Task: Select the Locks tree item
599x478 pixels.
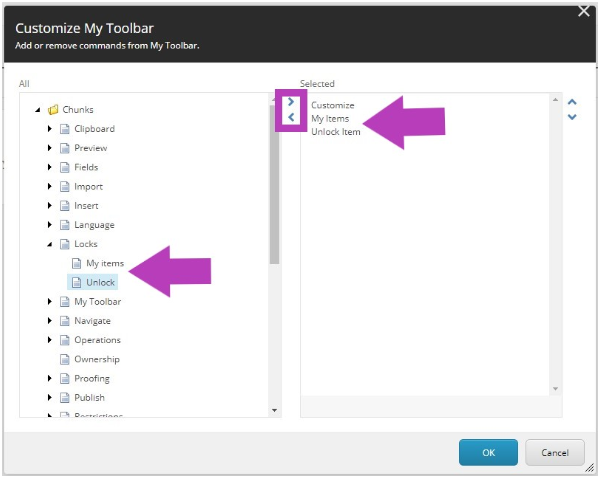Action: pyautogui.click(x=86, y=244)
